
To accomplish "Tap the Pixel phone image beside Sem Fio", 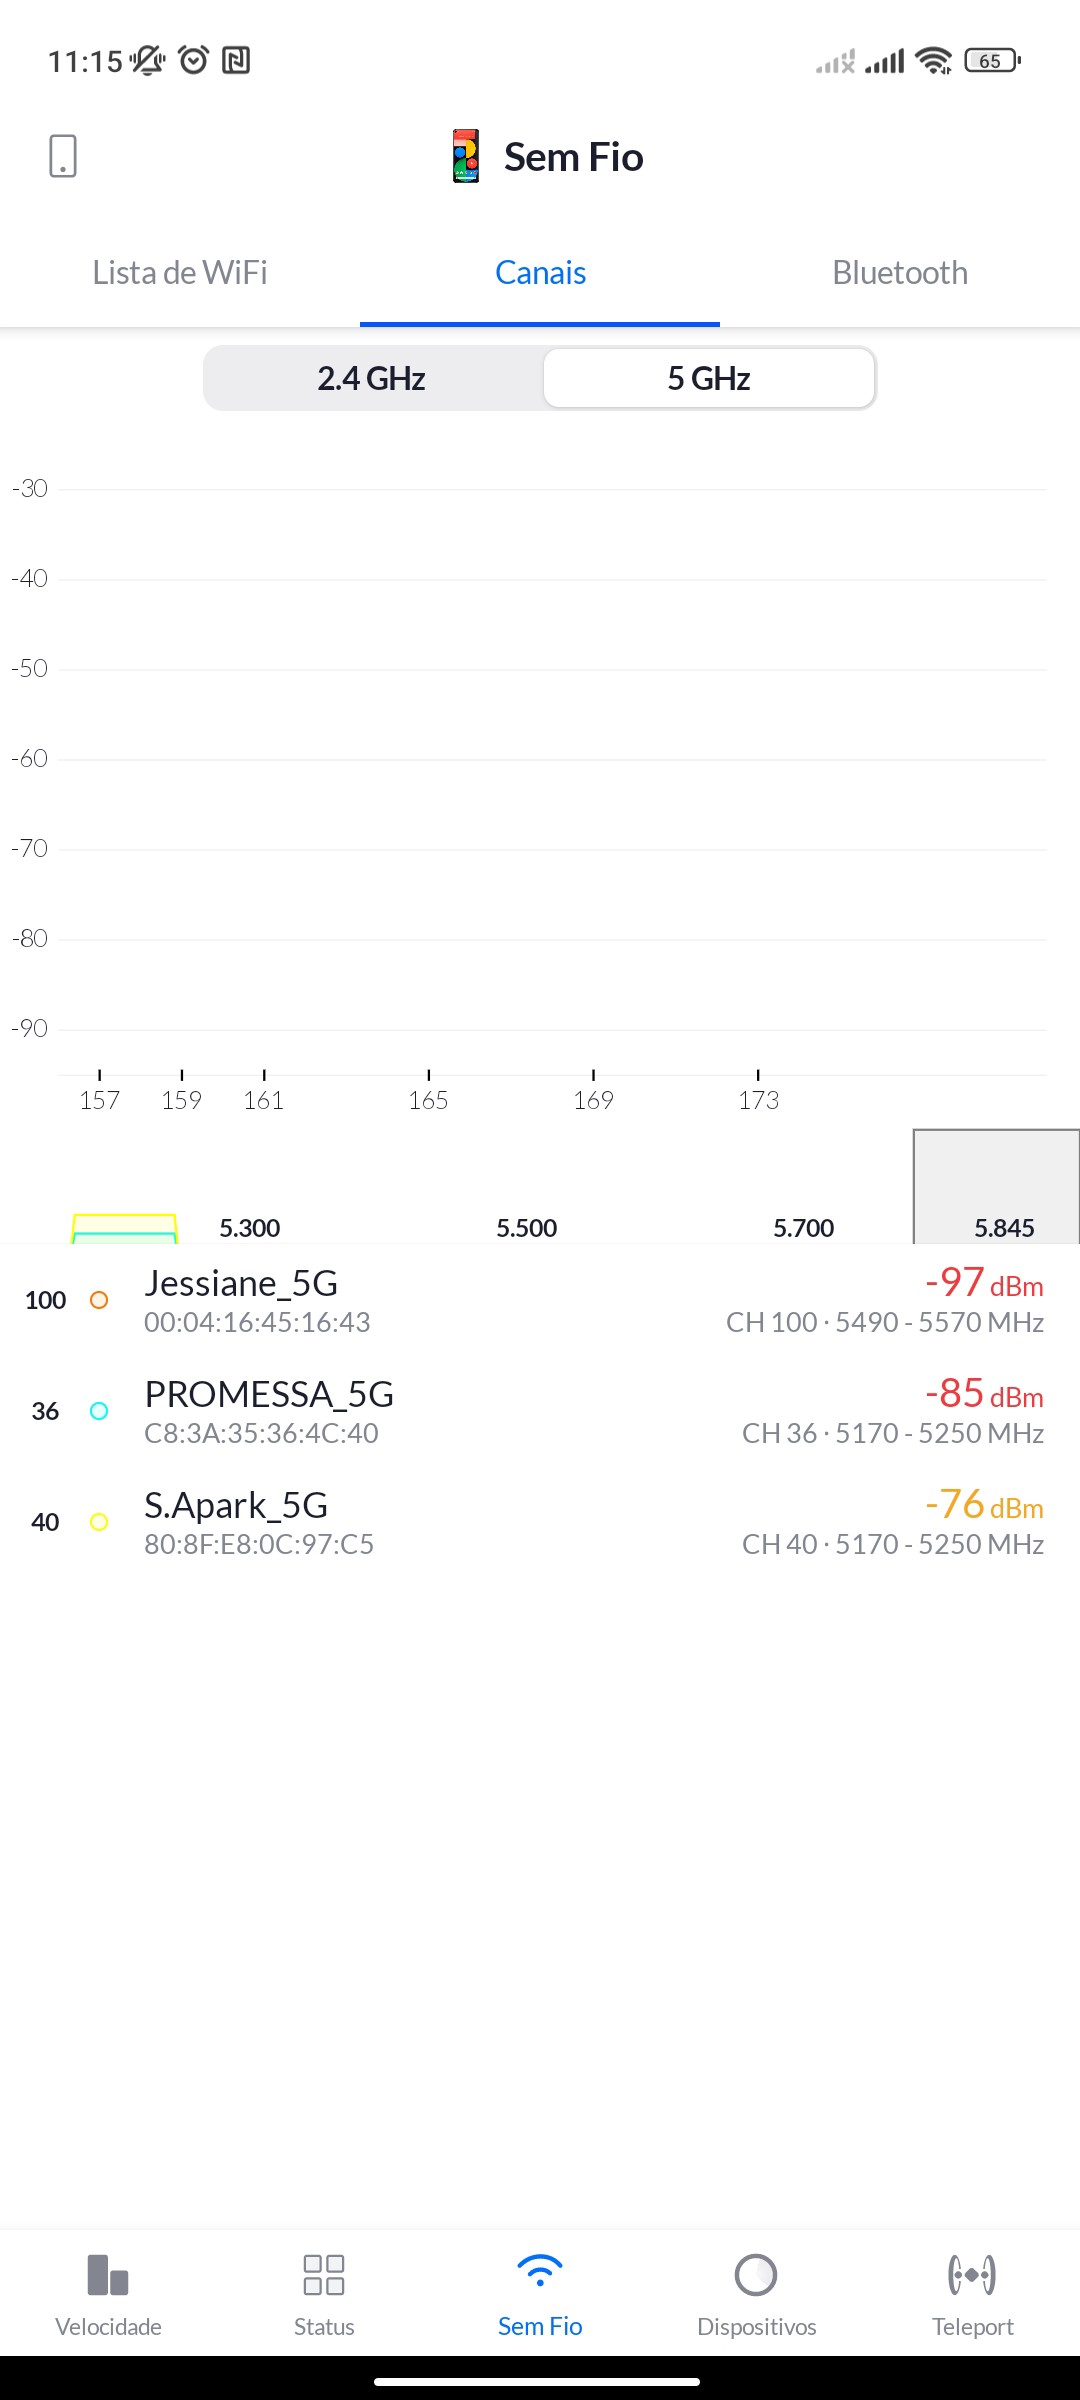I will pos(466,156).
